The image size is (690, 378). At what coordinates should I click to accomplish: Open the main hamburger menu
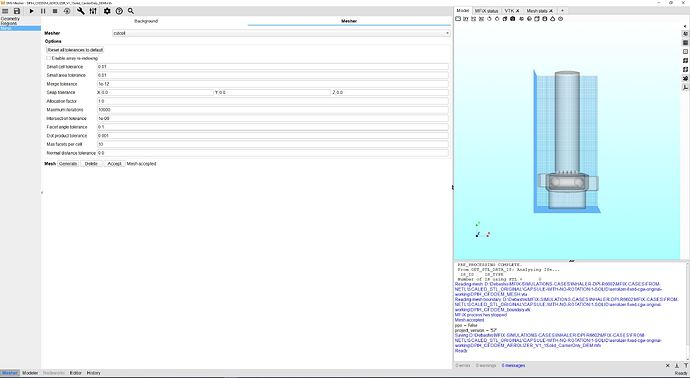(x=5, y=11)
